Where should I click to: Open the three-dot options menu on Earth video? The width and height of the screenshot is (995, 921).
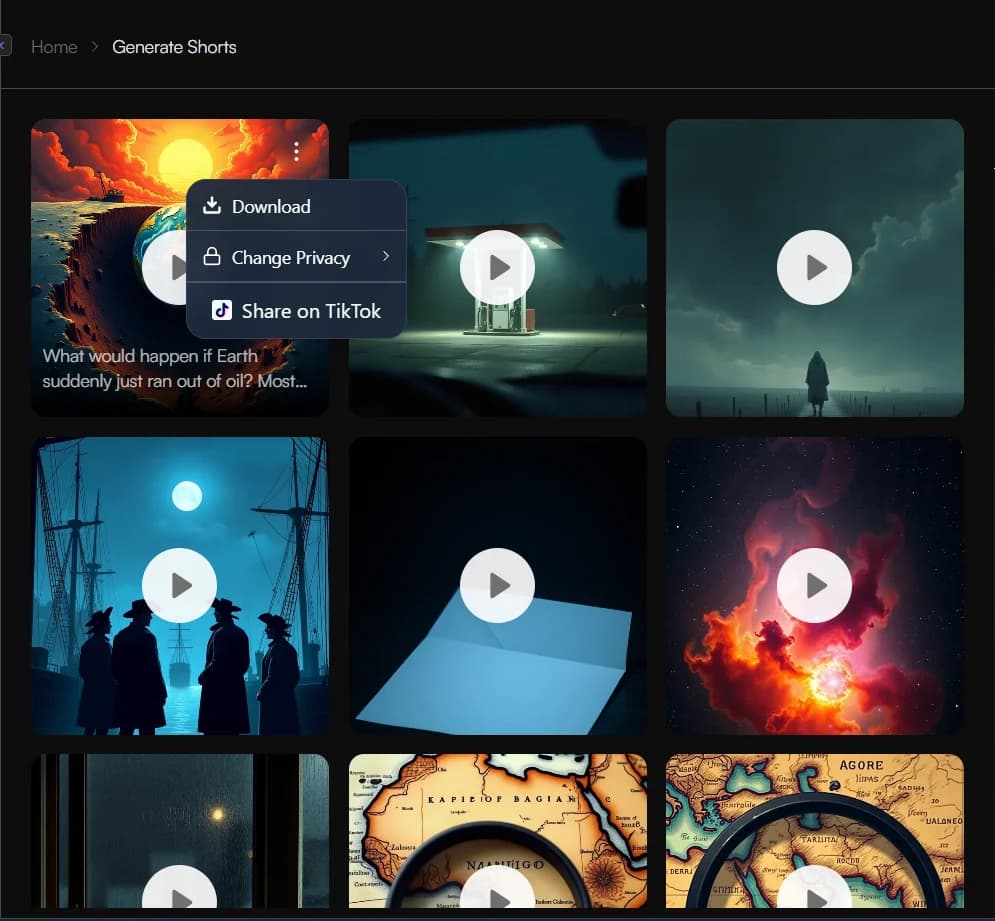tap(296, 151)
